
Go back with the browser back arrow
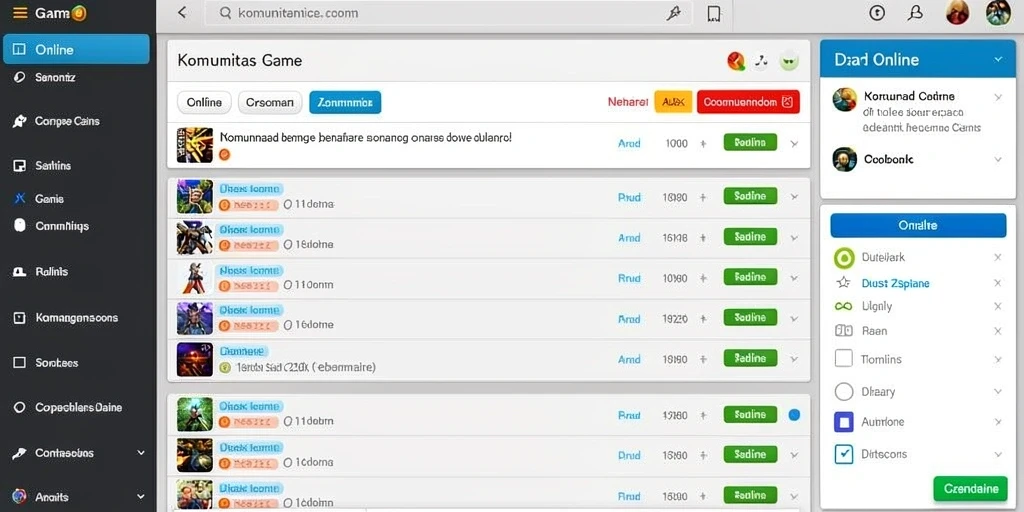(x=182, y=12)
